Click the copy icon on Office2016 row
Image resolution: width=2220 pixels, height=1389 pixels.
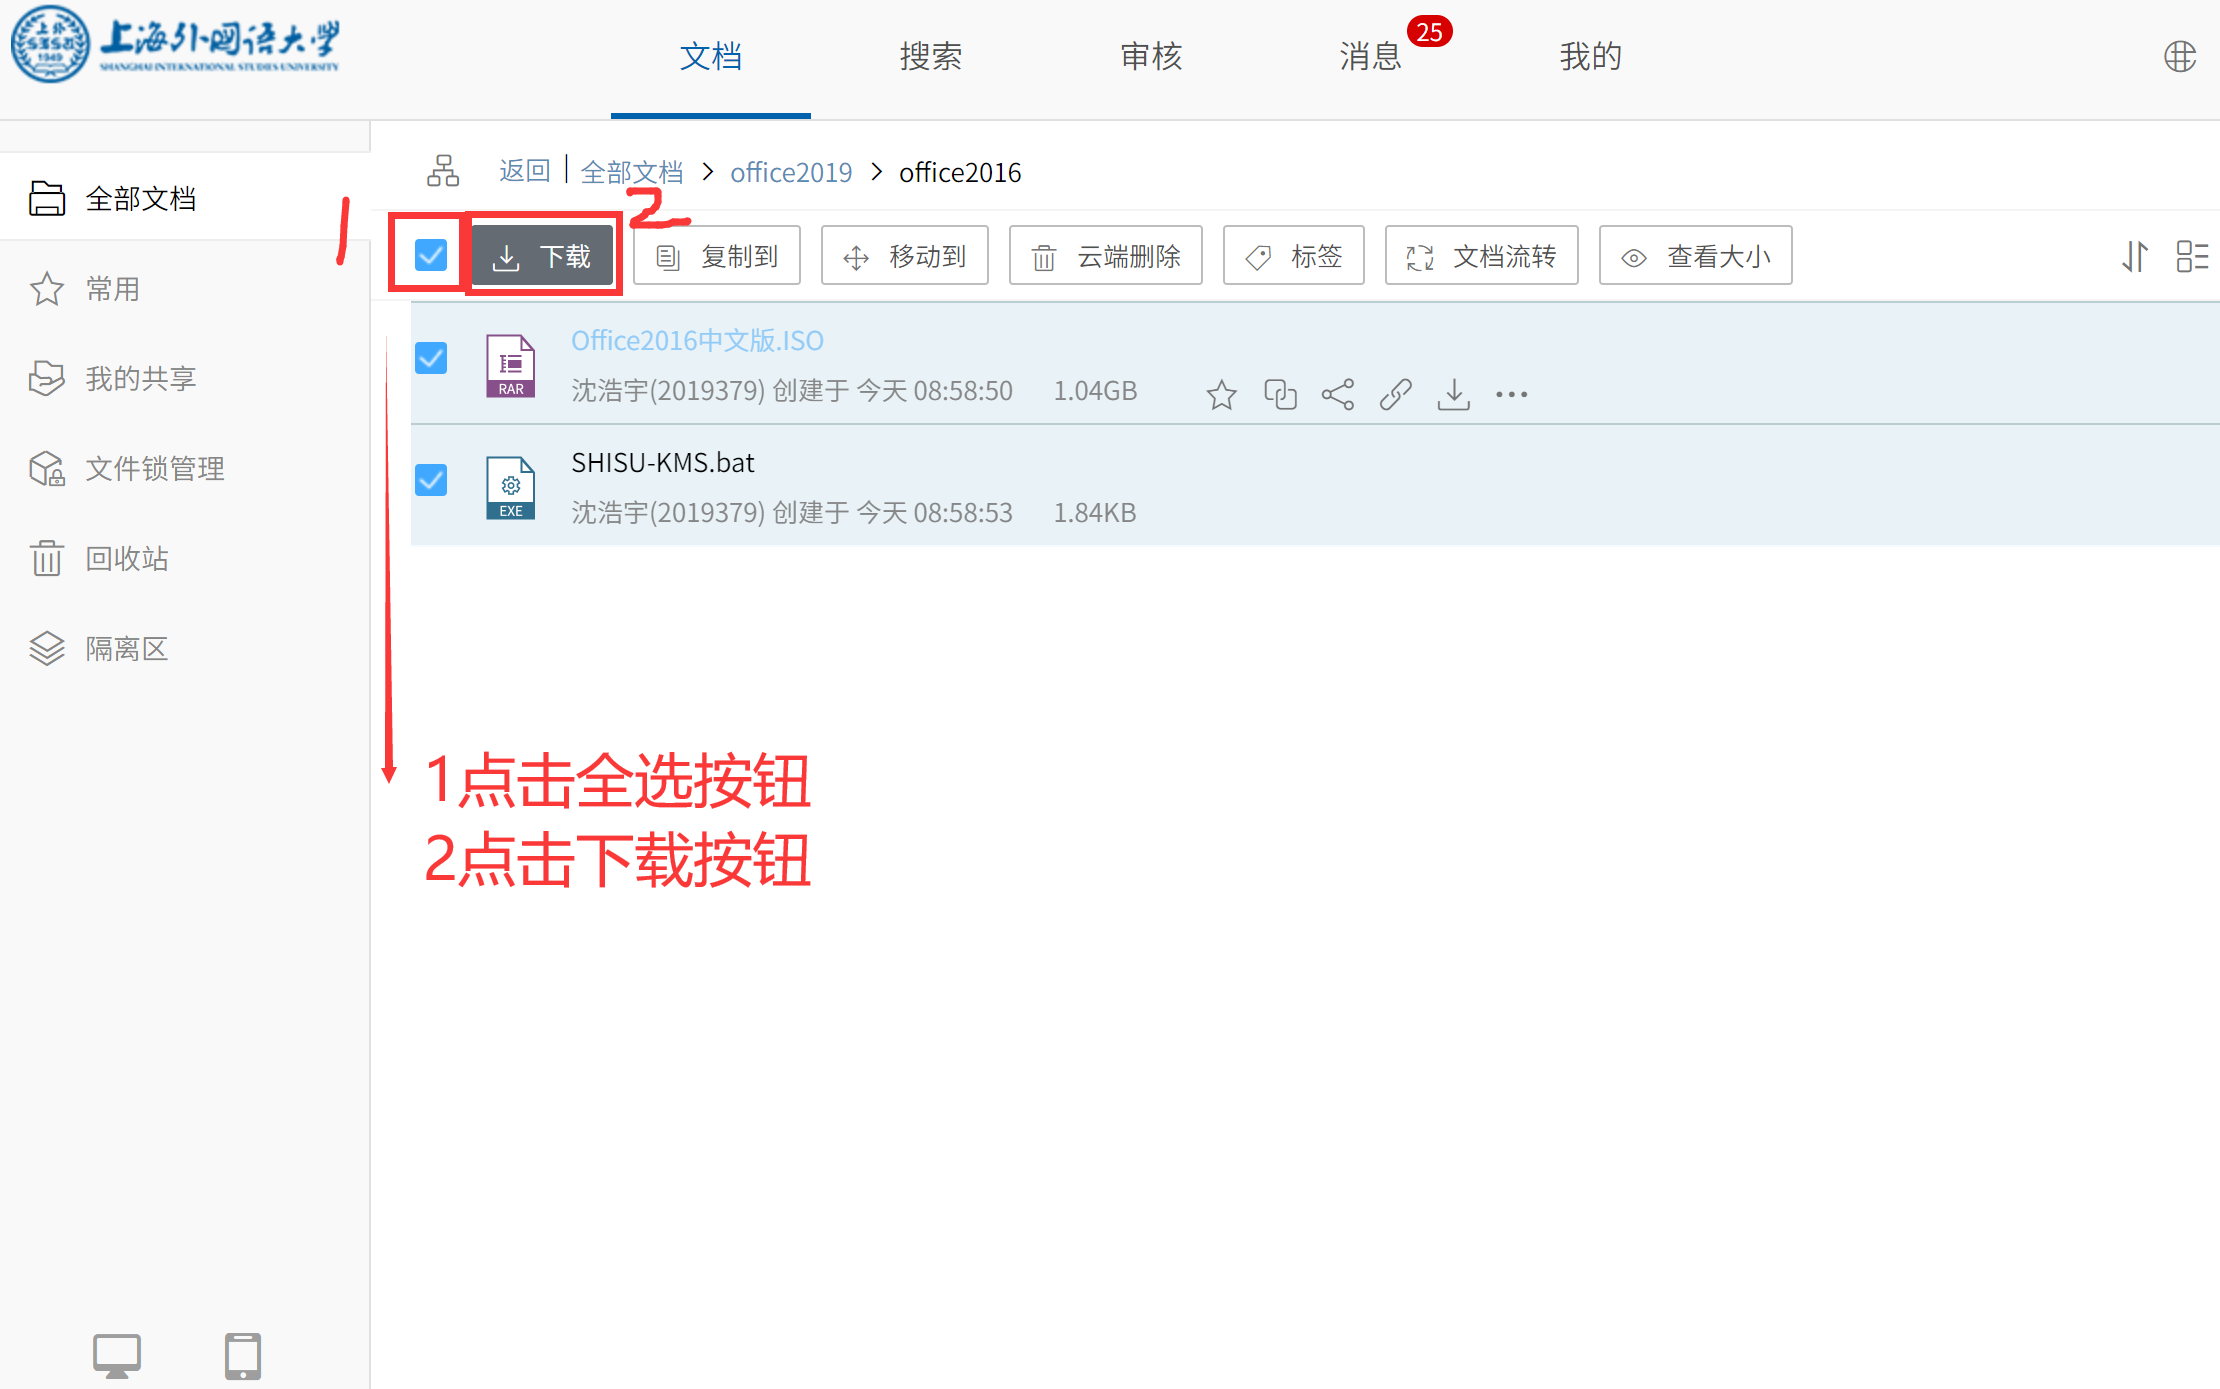coord(1280,395)
